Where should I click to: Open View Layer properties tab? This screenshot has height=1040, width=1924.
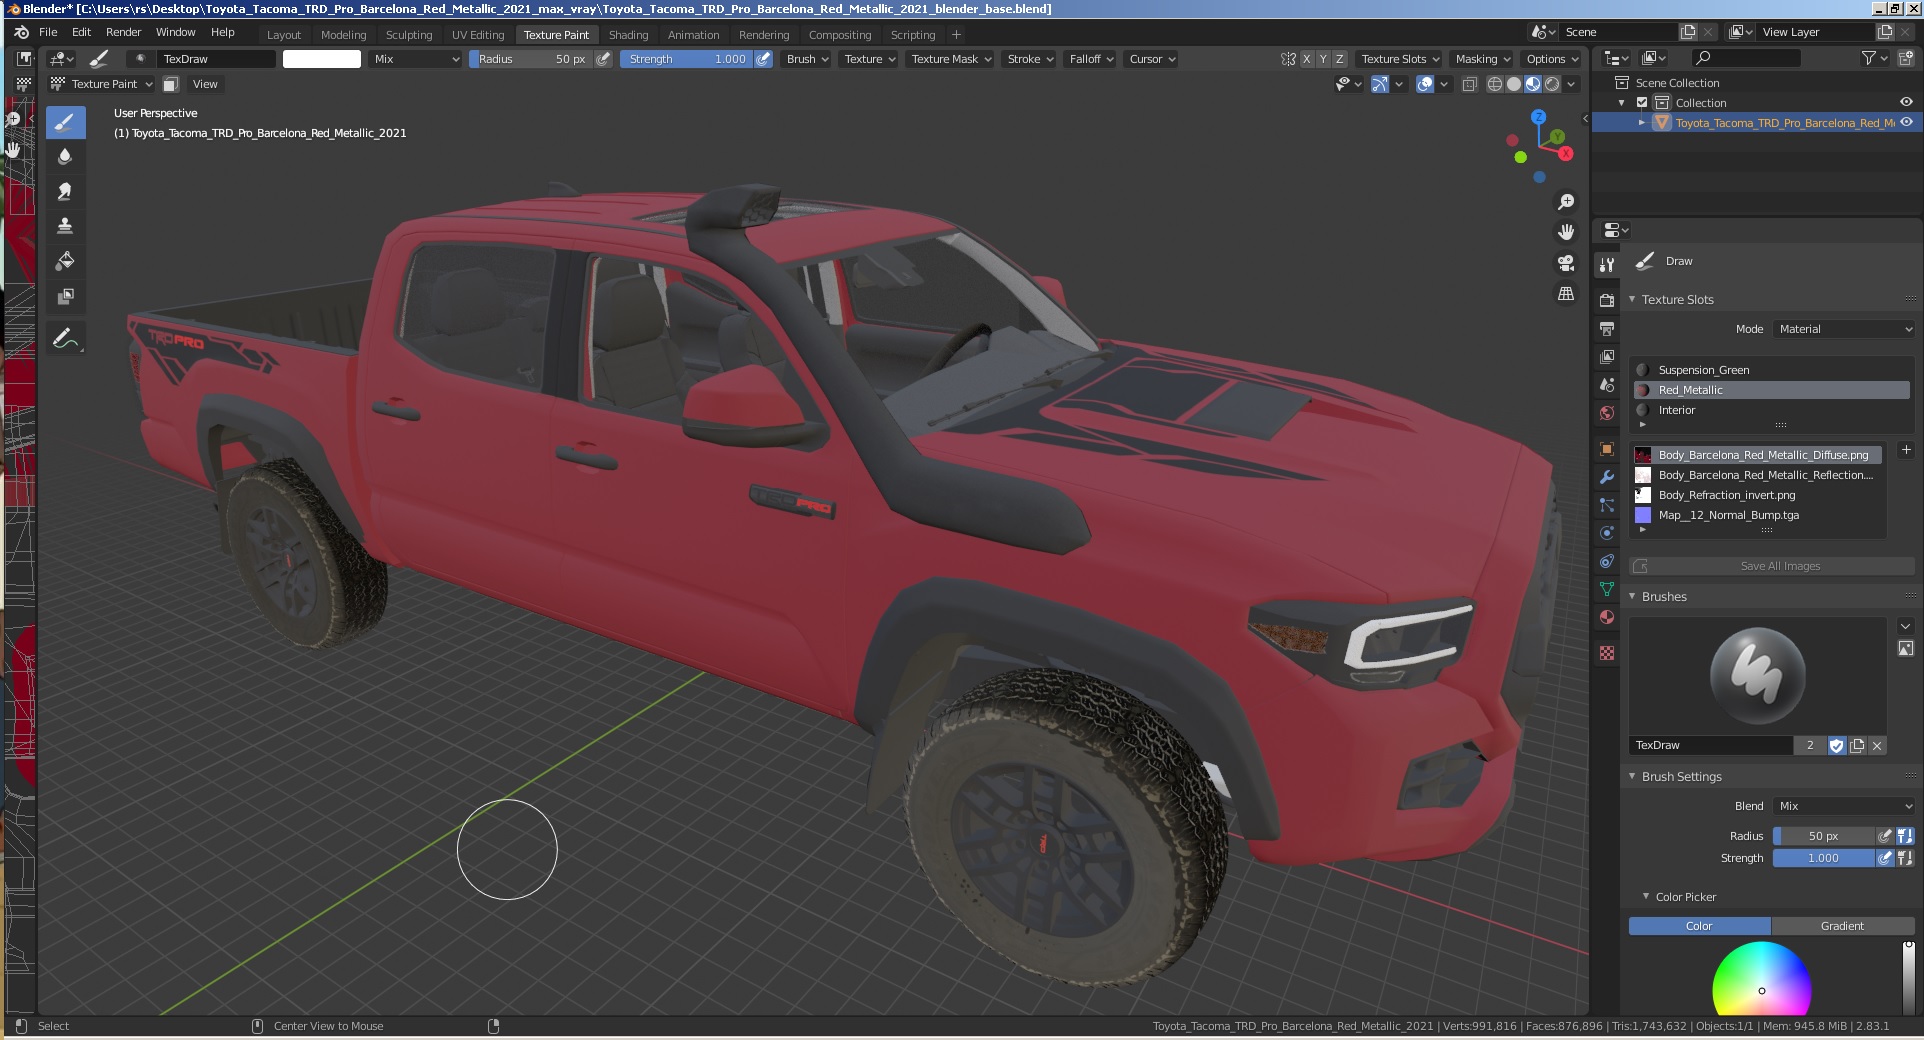tap(1607, 357)
